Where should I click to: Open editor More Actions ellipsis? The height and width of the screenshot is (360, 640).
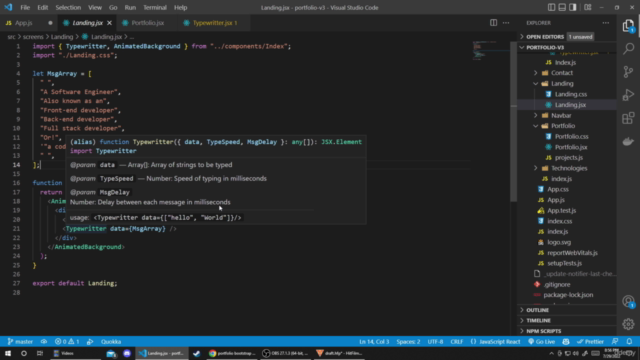coord(506,23)
